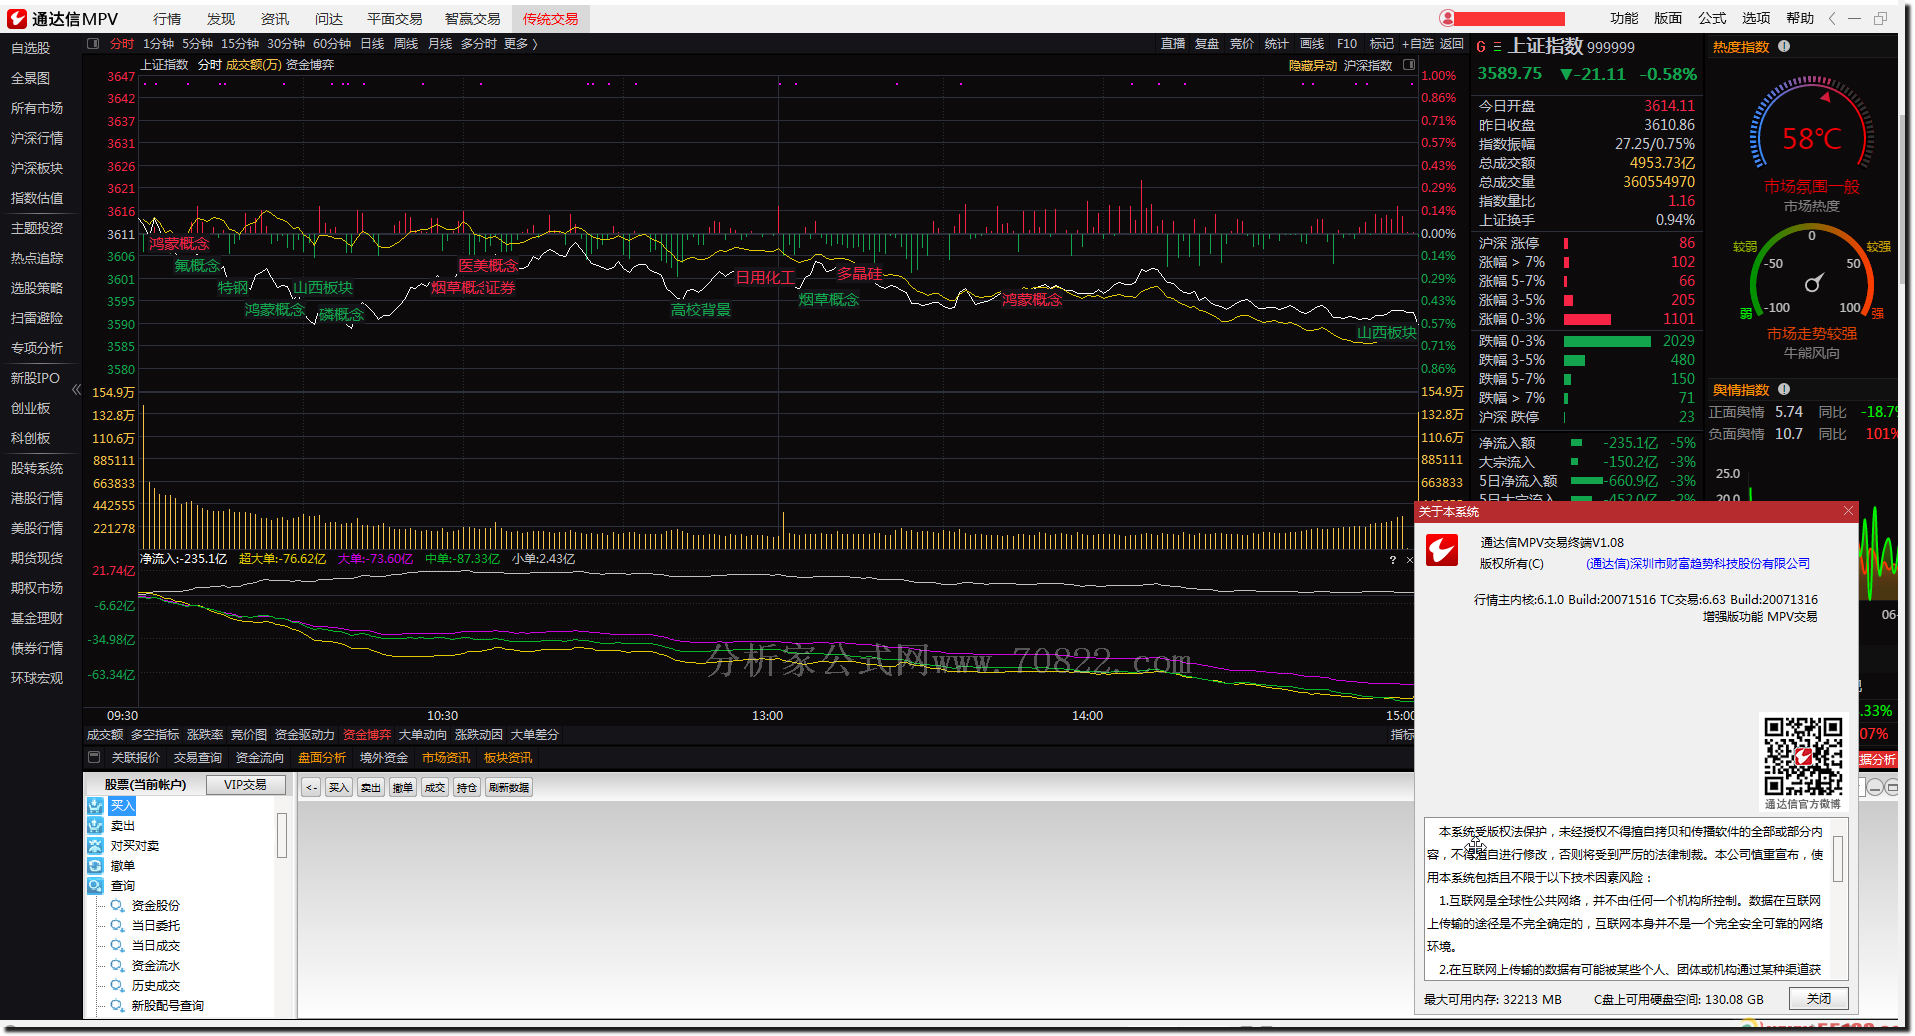Click the 鸿蒙概念 label near chart start
Viewport: 1915px width, 1036px height.
180,243
